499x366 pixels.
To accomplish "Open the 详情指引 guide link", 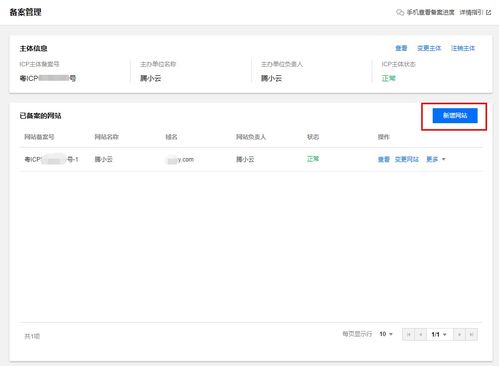I will 471,12.
